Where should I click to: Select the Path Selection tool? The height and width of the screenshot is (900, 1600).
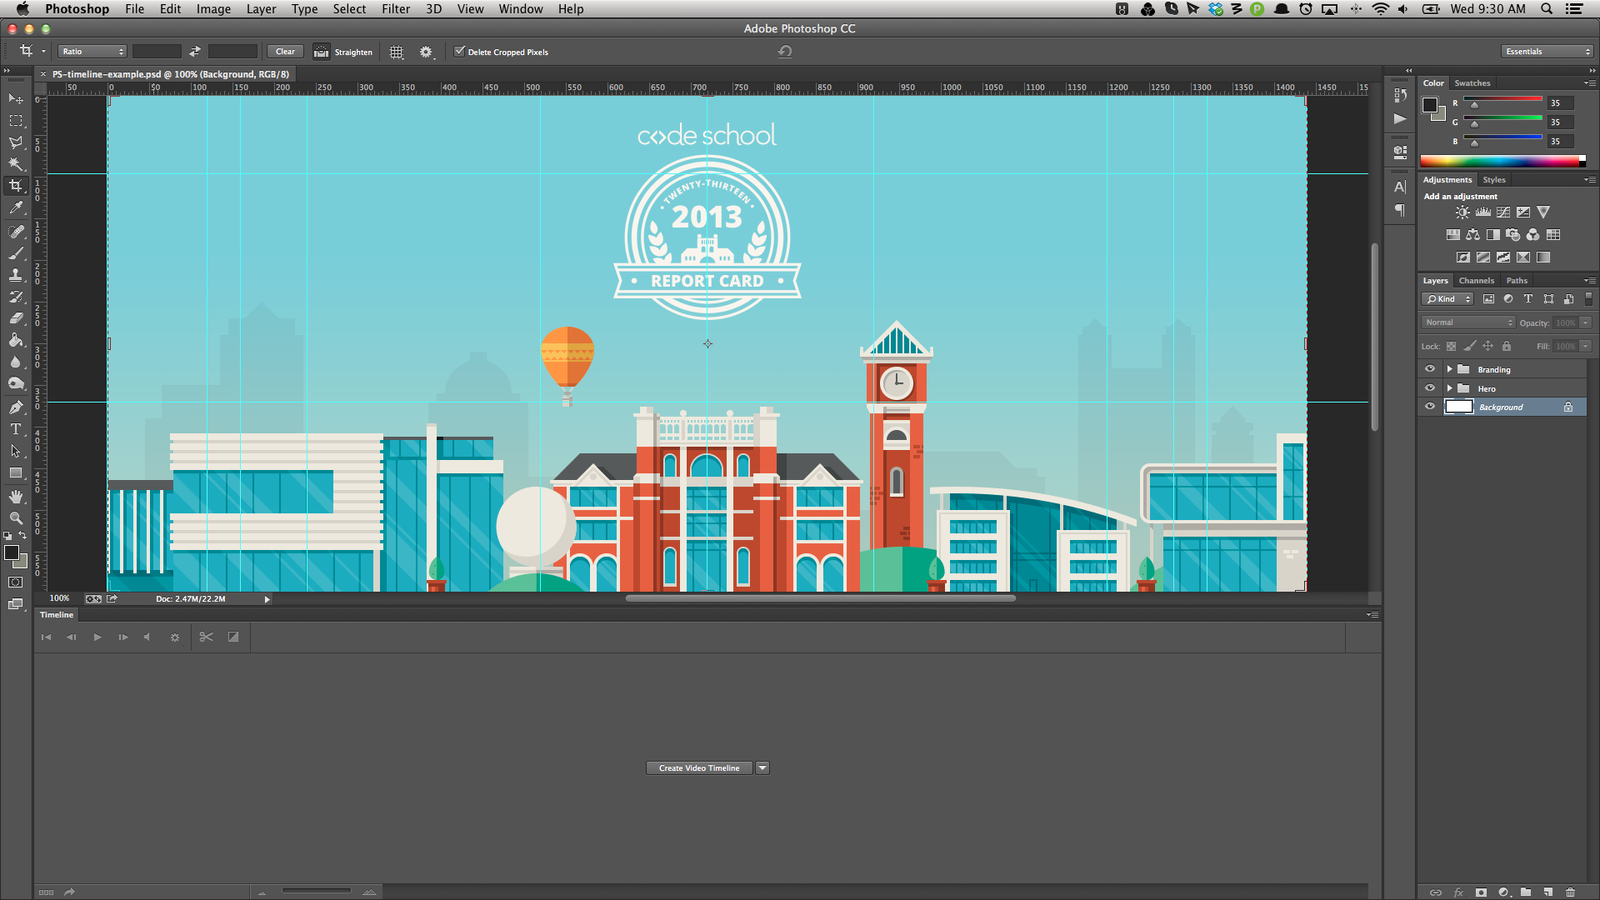[x=16, y=451]
